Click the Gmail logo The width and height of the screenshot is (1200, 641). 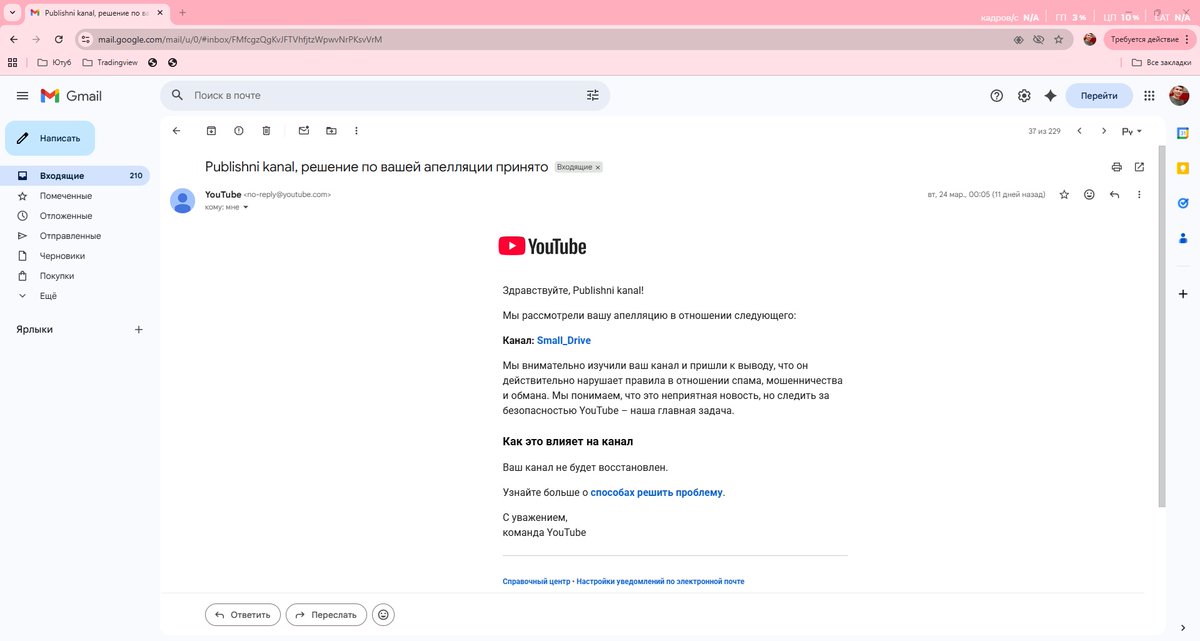[71, 96]
